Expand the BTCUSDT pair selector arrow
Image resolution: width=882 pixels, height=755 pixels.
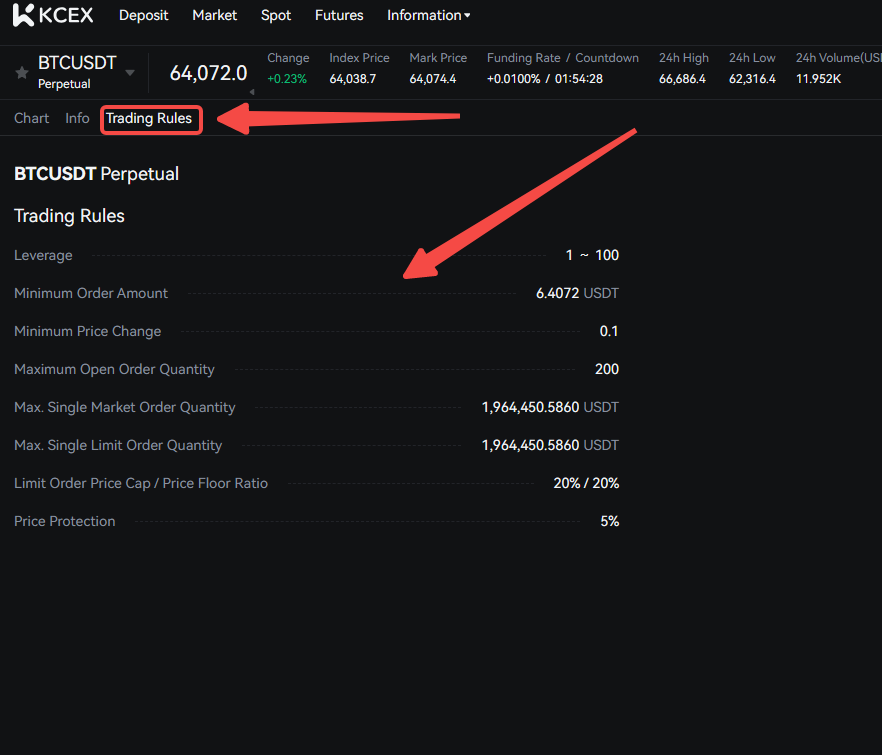(x=130, y=73)
